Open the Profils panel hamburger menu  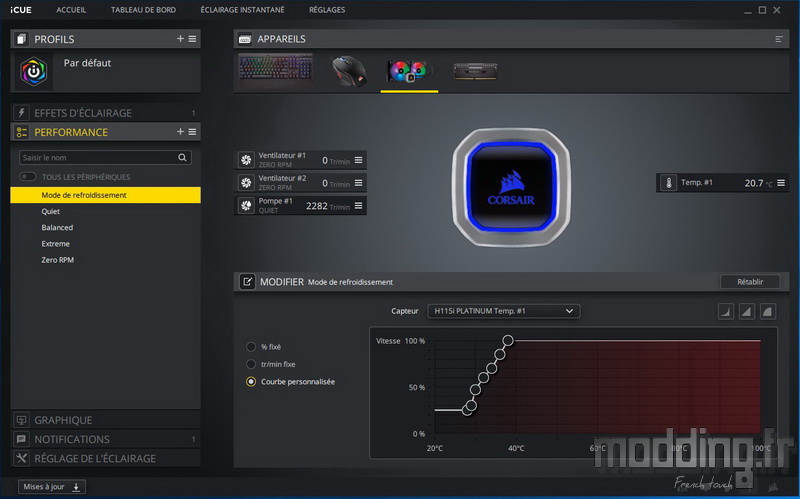tap(192, 39)
